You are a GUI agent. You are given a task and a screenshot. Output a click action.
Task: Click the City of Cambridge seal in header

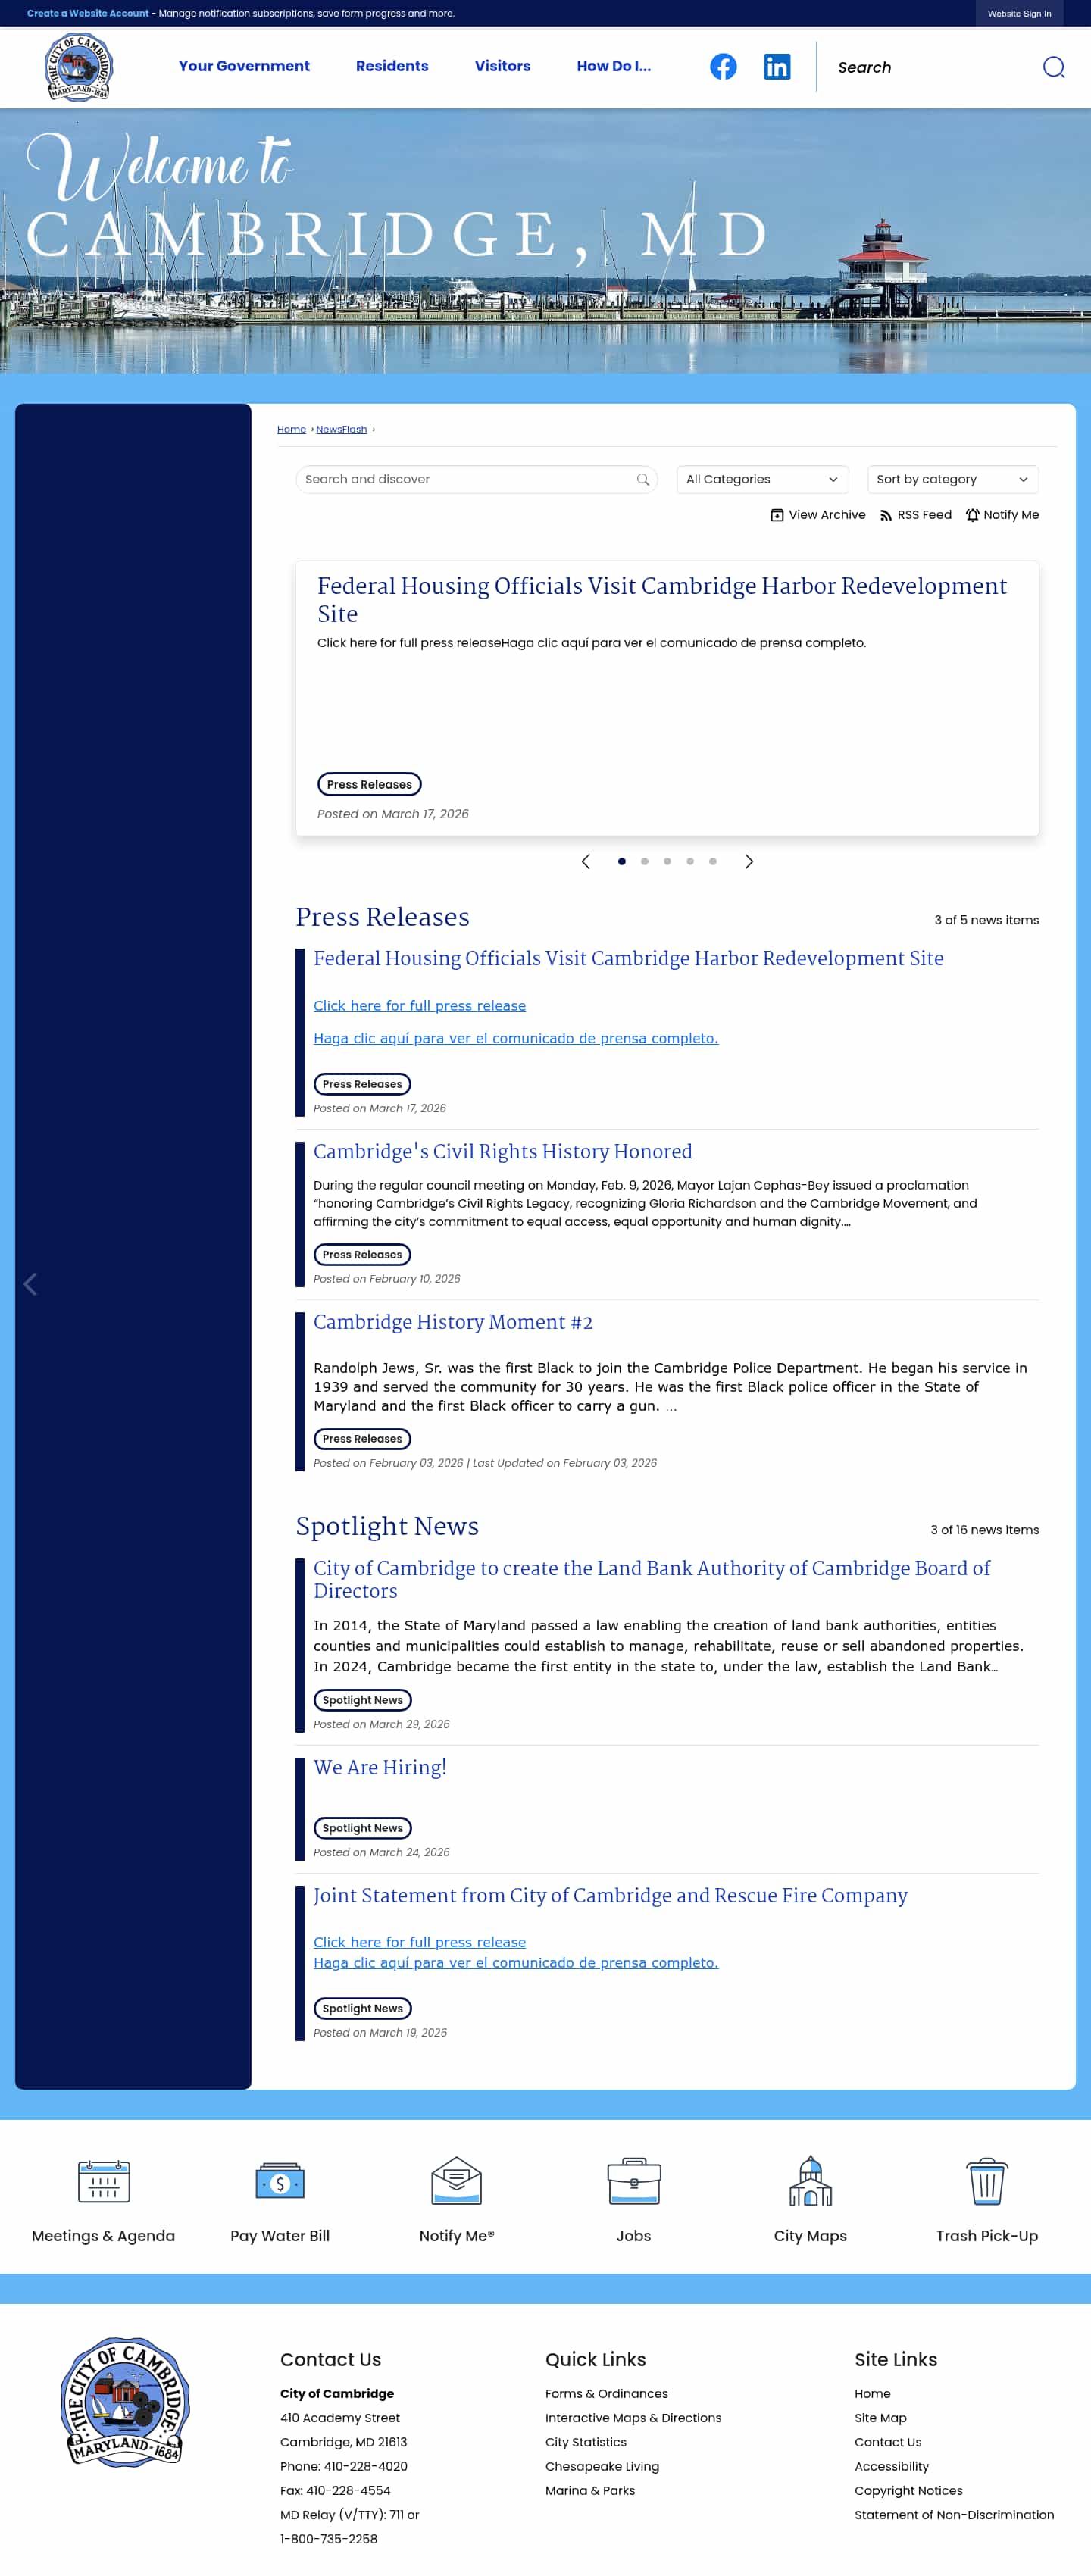pyautogui.click(x=79, y=66)
